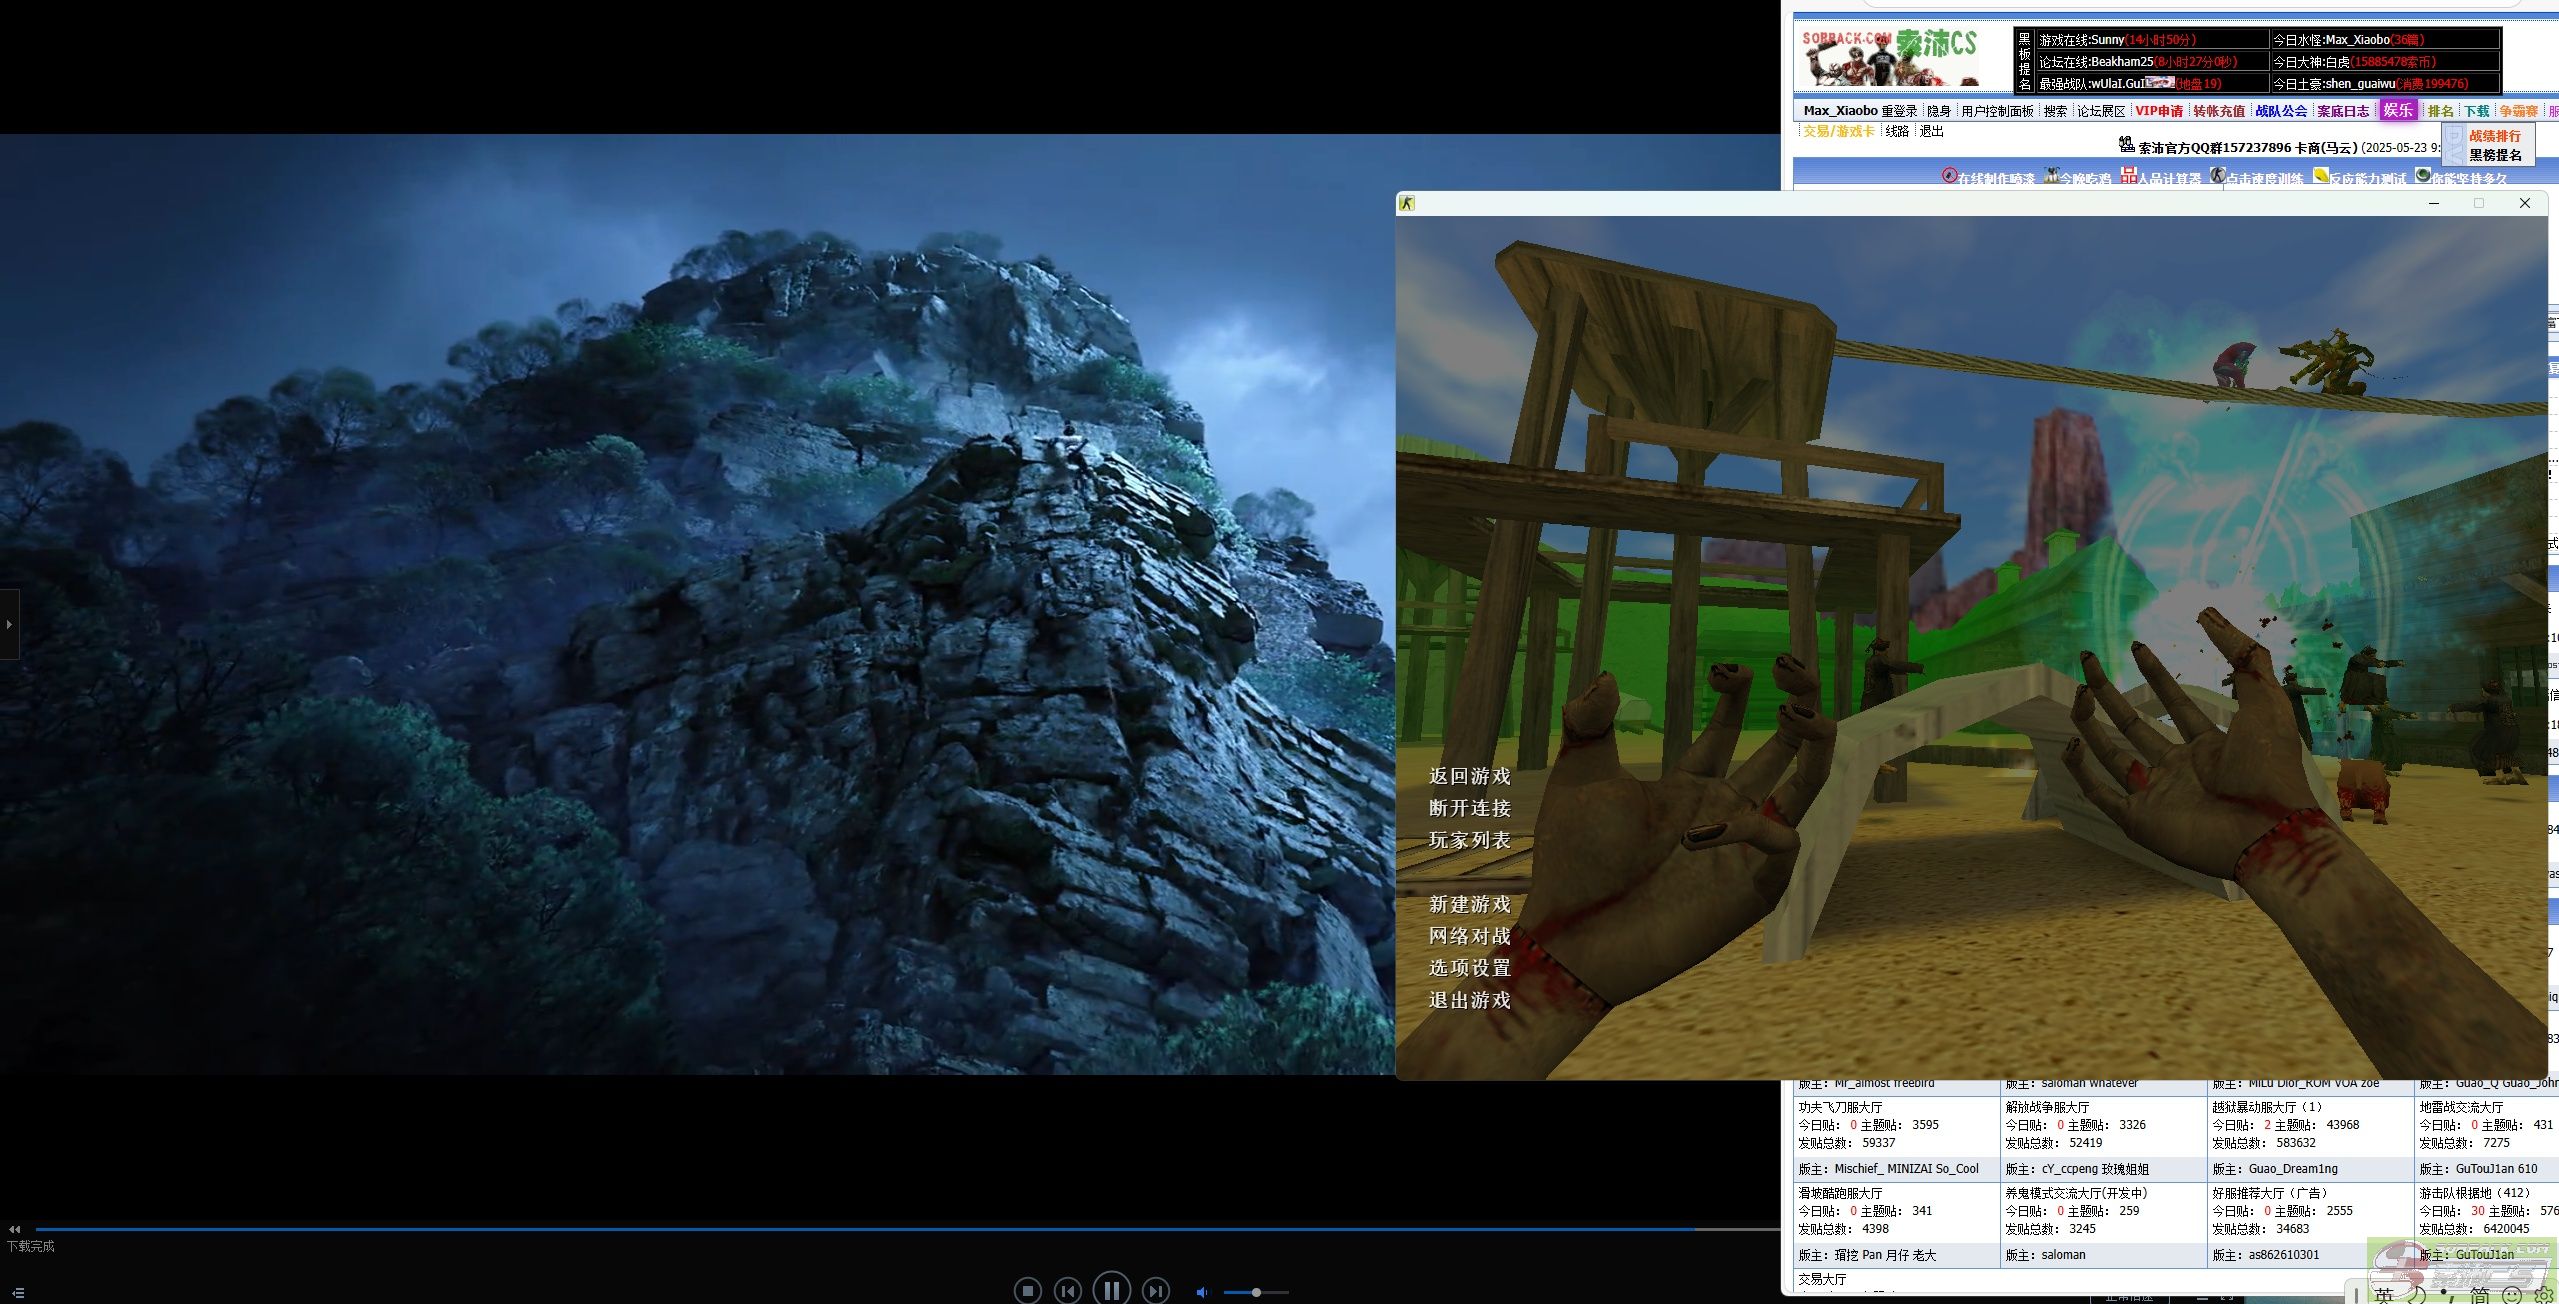2559x1304 pixels.
Task: Select 战绩排行 from dropdown popup
Action: pyautogui.click(x=2494, y=136)
